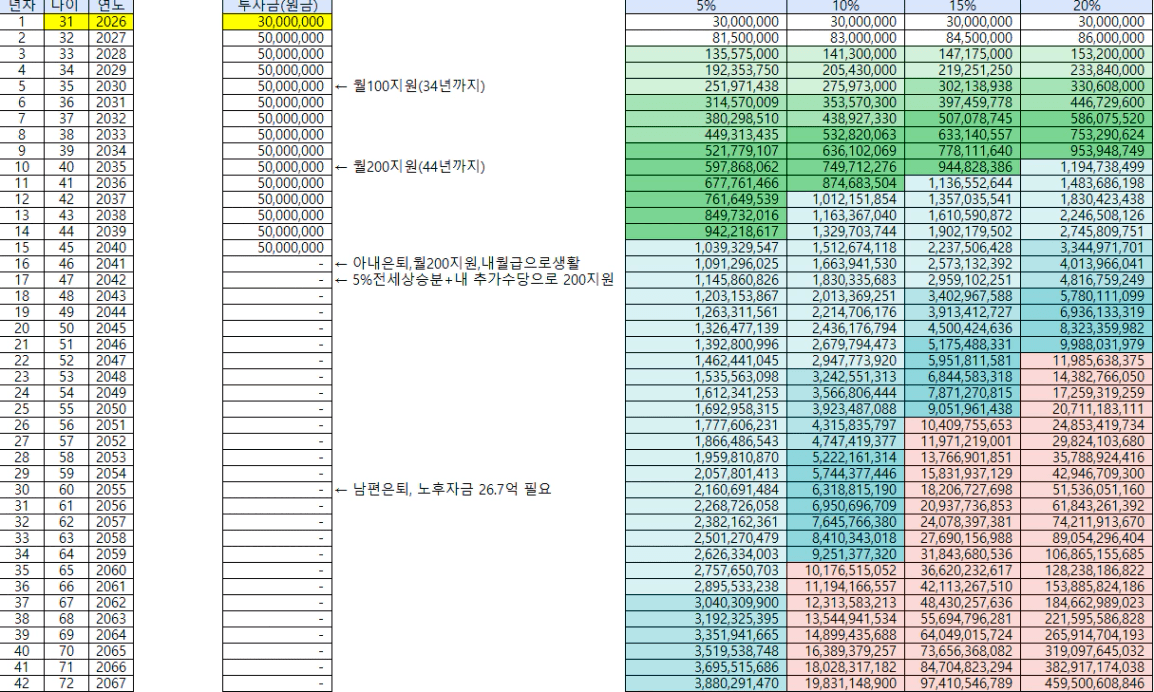Click the green cell 153,200,000
This screenshot has height=692, width=1154.
pos(1086,54)
